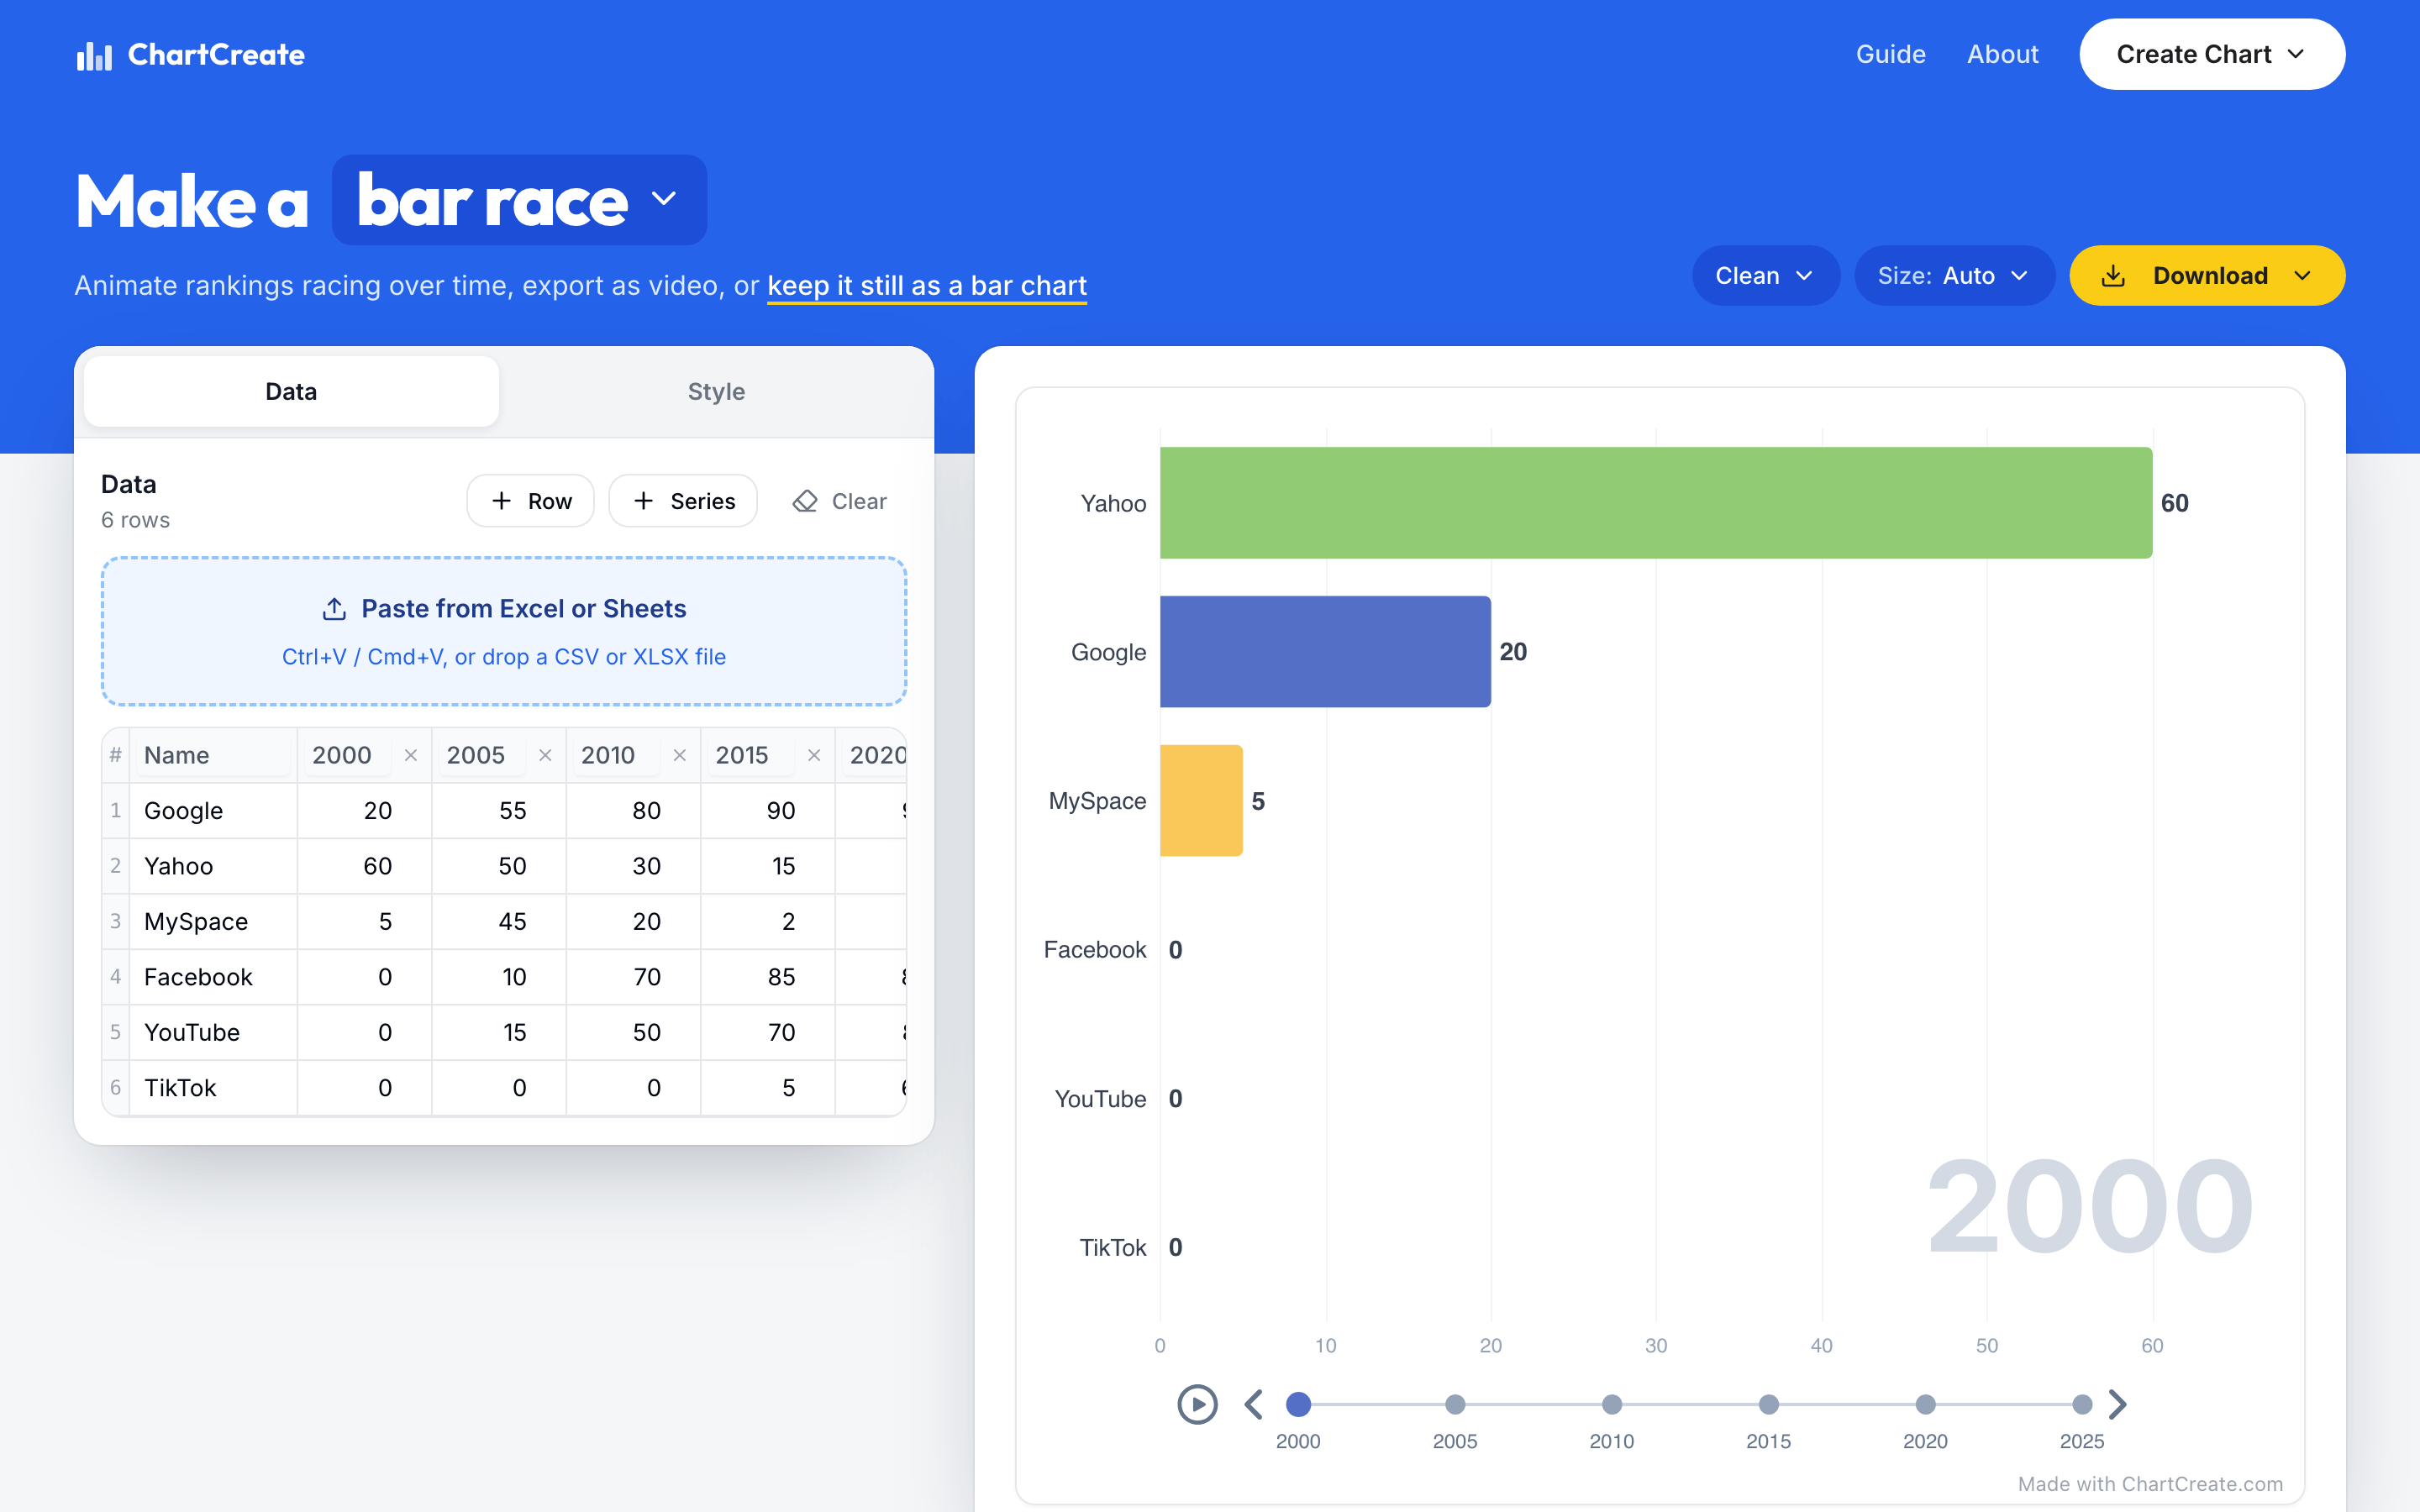Jump to the 2015 timeline point
The image size is (2420, 1512).
[1768, 1404]
